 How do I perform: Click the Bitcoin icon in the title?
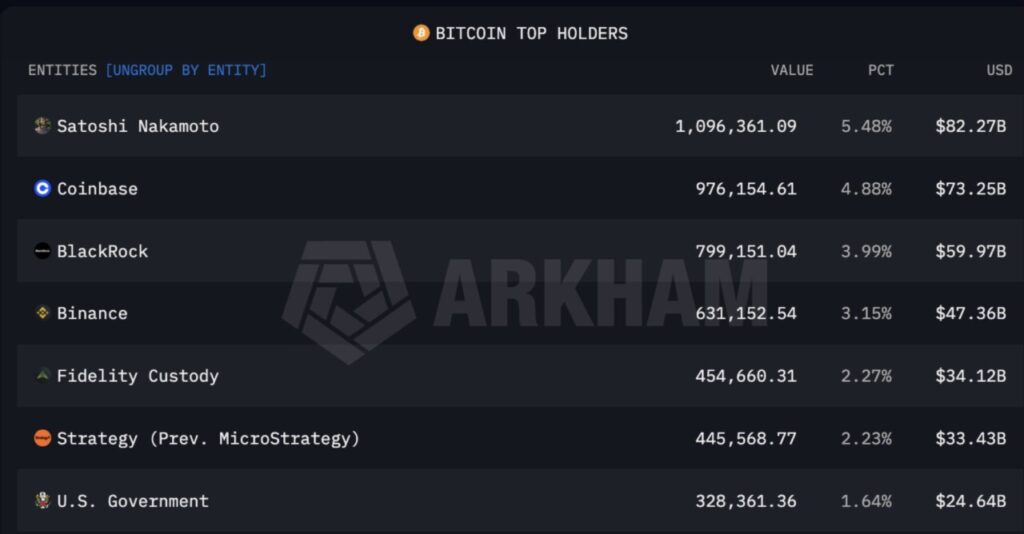pyautogui.click(x=421, y=33)
